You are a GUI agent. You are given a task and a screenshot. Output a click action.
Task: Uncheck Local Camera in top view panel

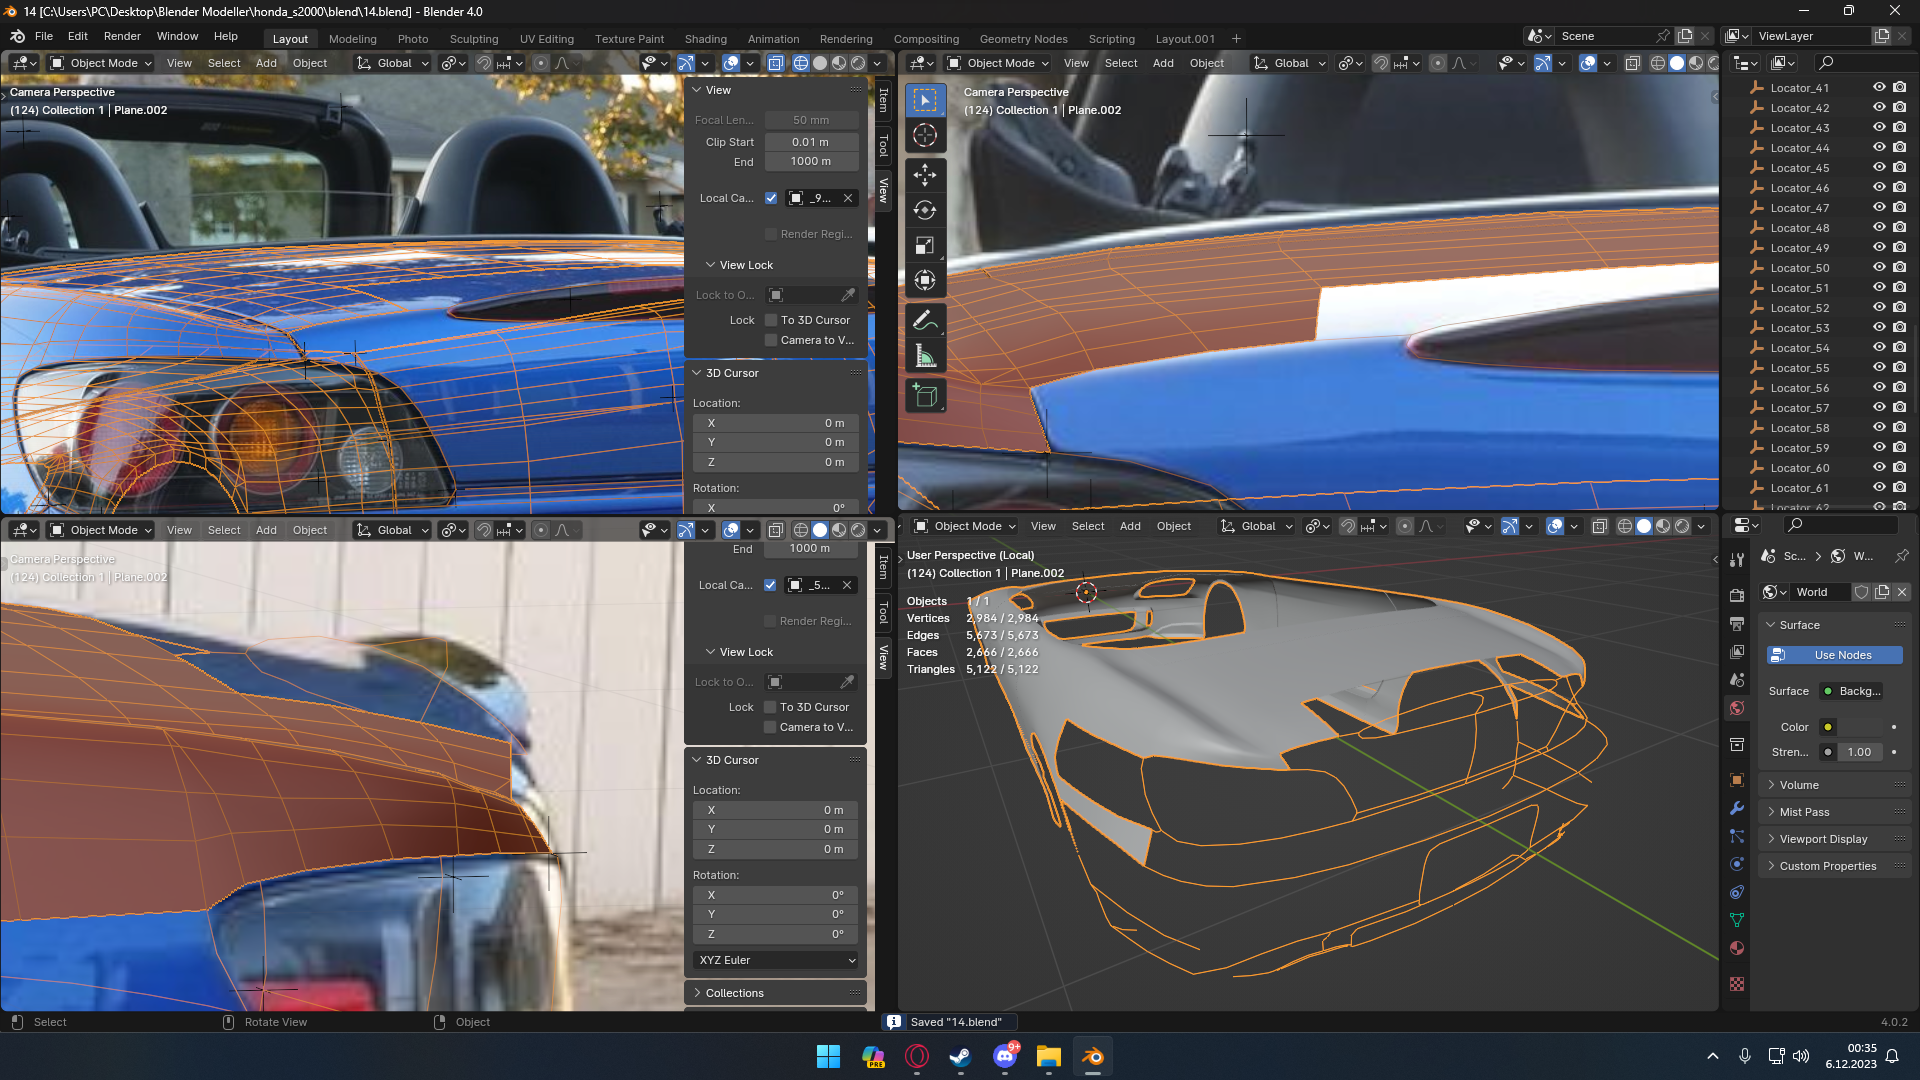click(x=771, y=198)
